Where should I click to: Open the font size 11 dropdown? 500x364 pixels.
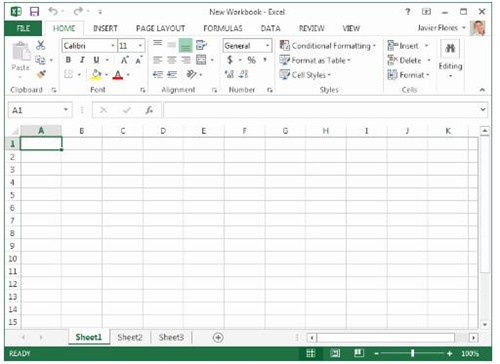[x=140, y=46]
